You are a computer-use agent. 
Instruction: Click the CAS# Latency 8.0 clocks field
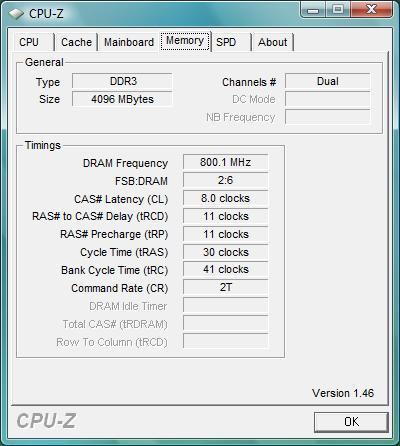[x=225, y=198]
